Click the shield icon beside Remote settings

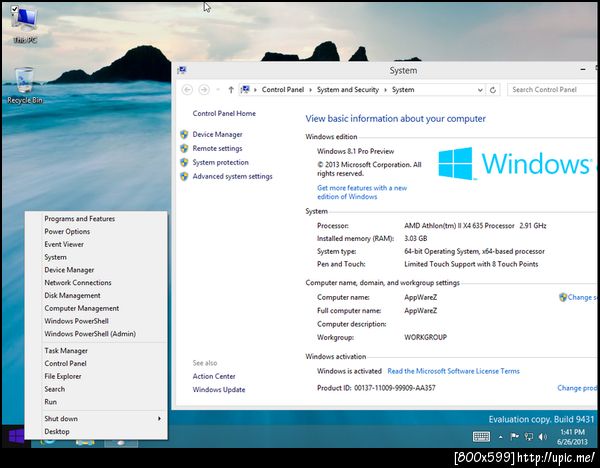(x=184, y=148)
